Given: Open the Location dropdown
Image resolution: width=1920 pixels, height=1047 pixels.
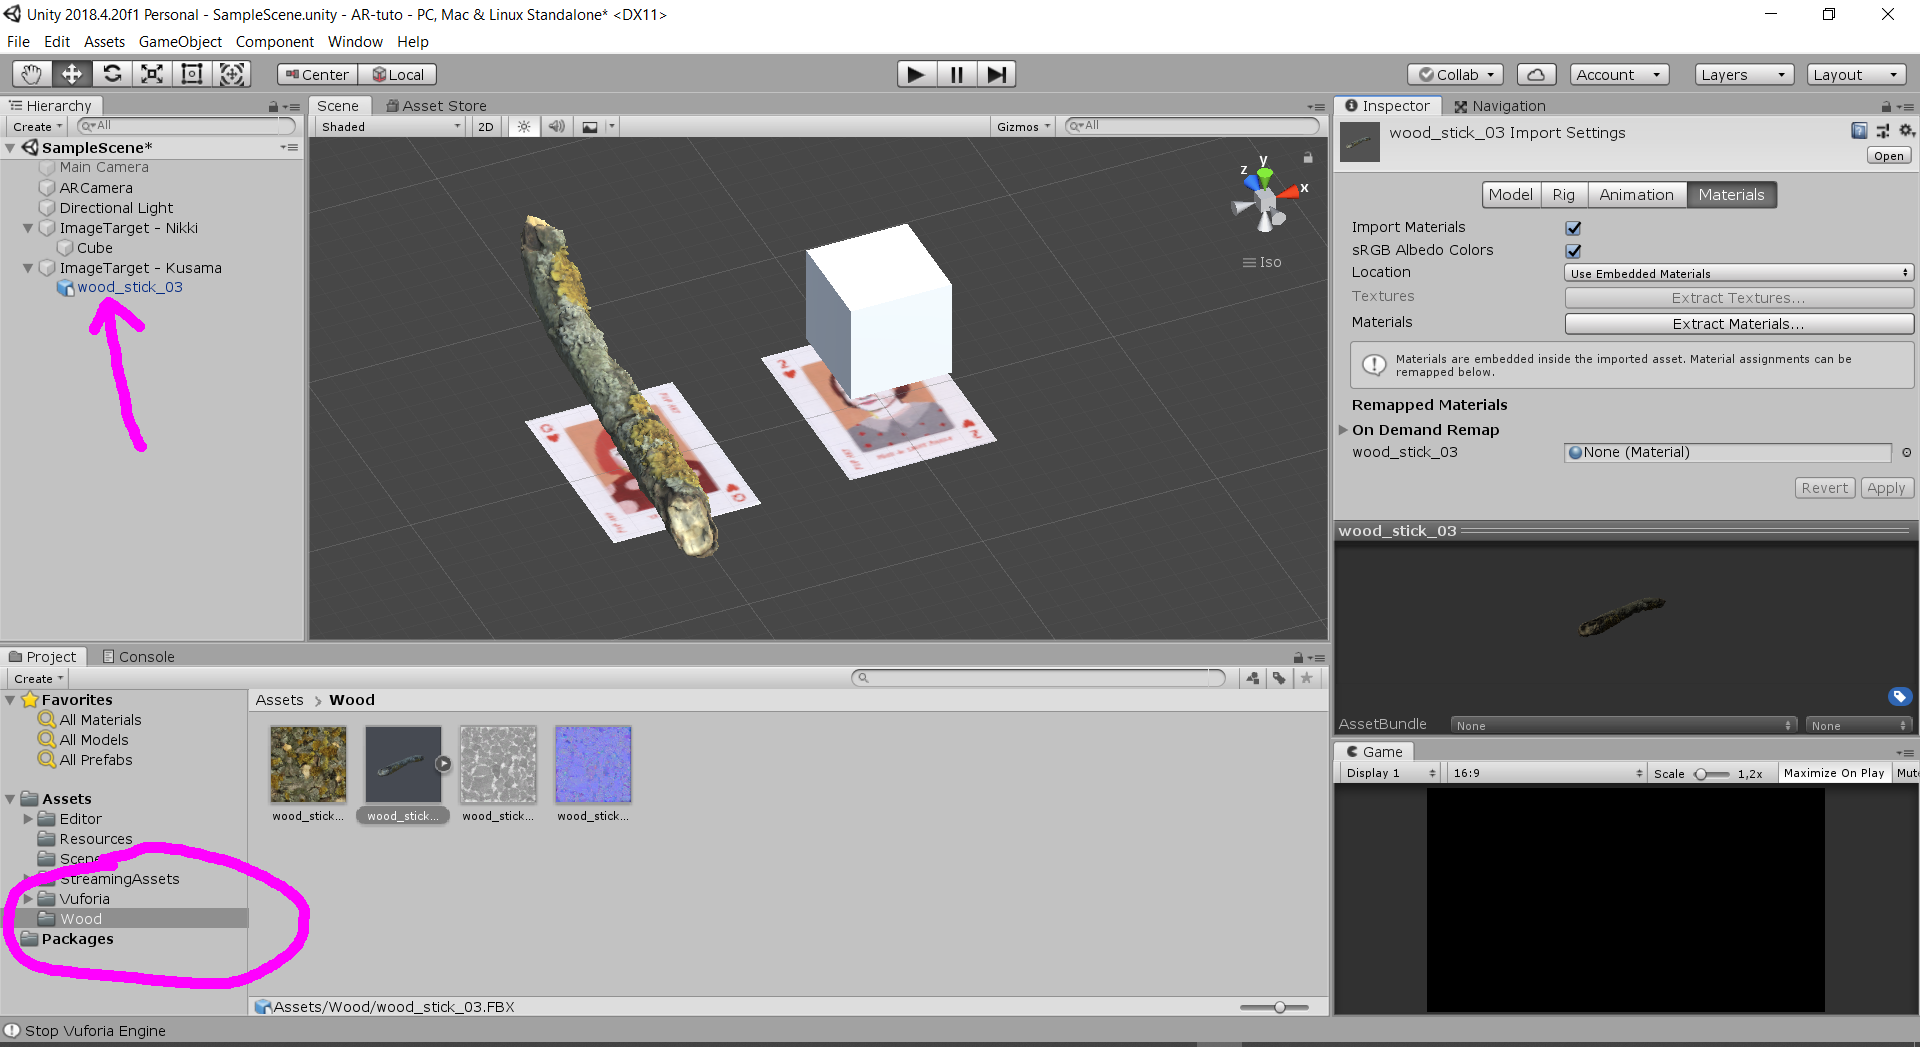Looking at the screenshot, I should click(1738, 273).
